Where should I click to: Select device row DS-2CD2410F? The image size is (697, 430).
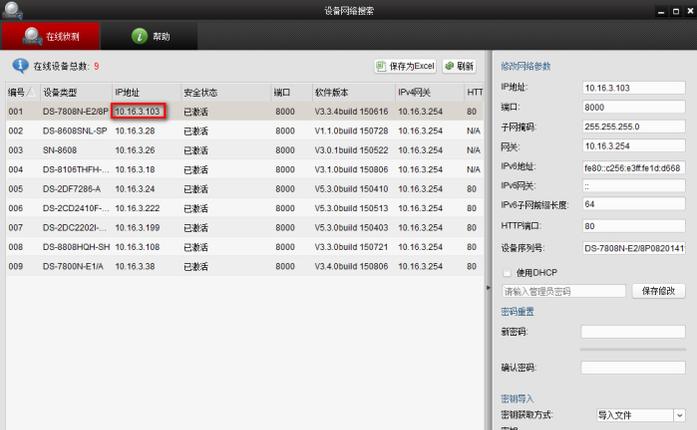245,208
